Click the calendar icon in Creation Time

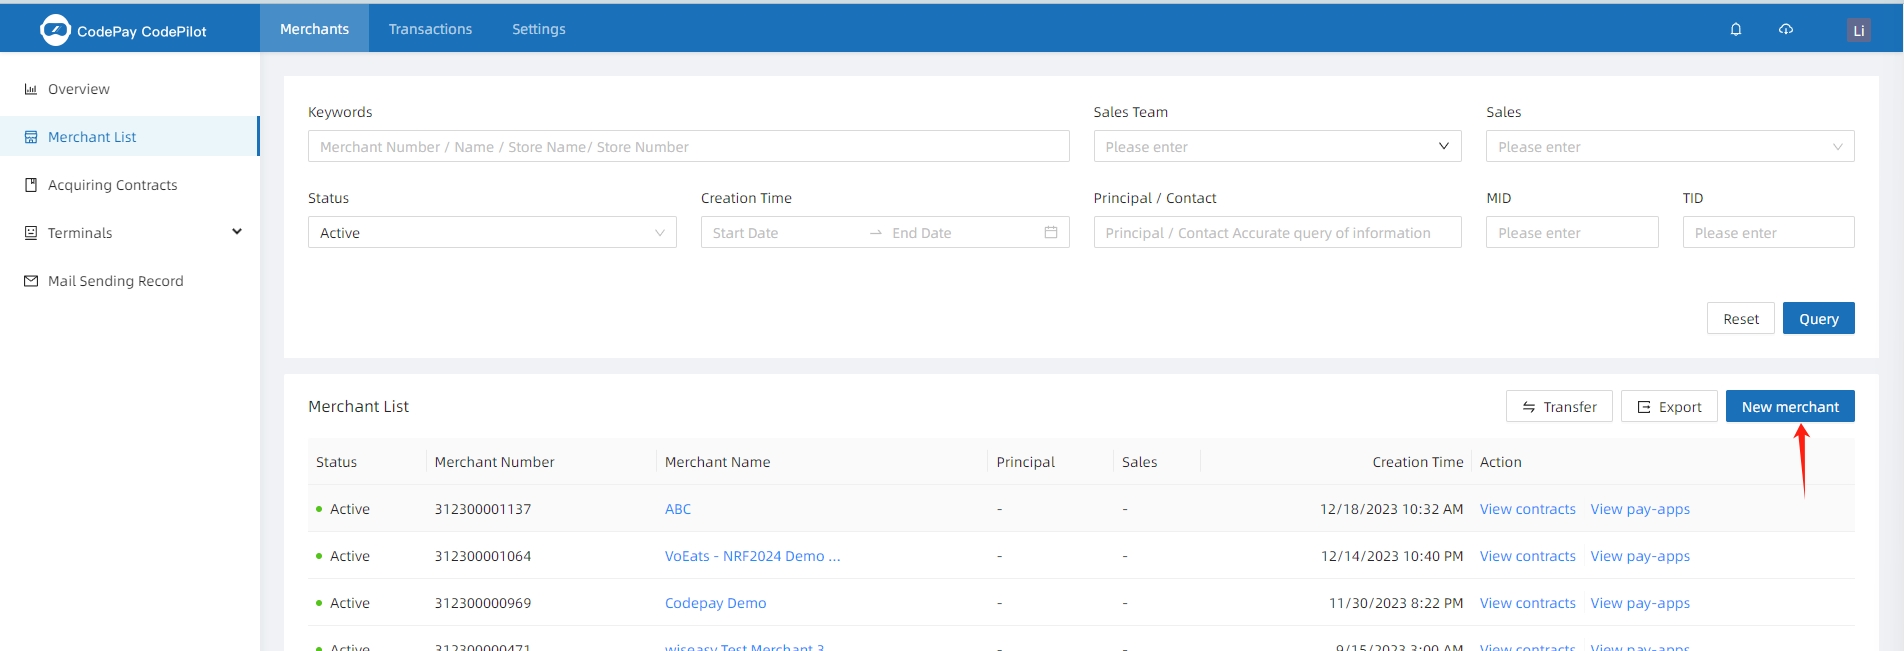[1051, 232]
